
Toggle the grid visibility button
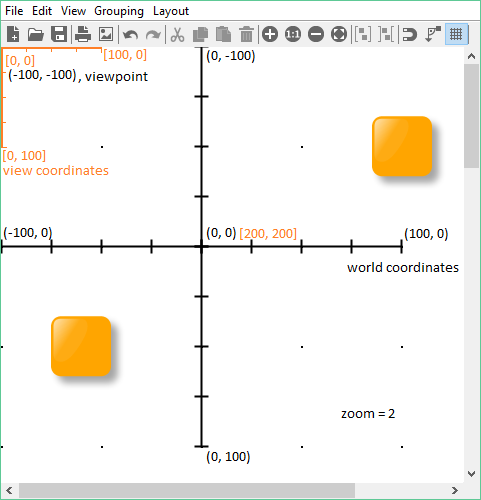[456, 34]
